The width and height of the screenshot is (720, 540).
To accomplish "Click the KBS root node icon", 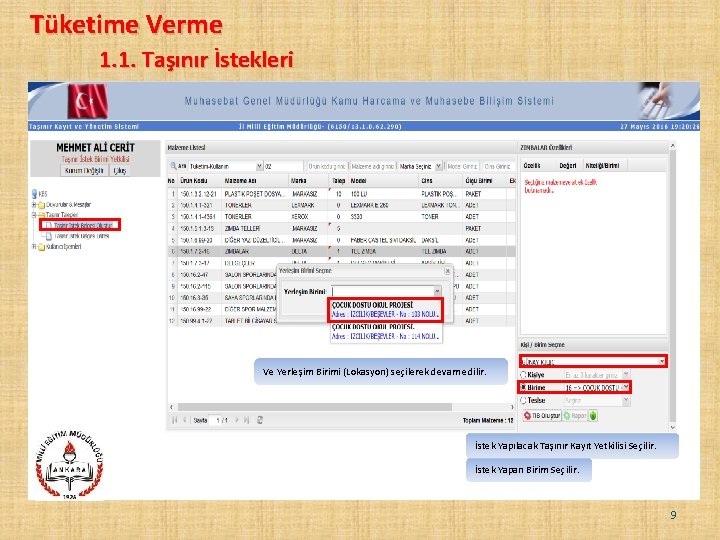I will 34,194.
